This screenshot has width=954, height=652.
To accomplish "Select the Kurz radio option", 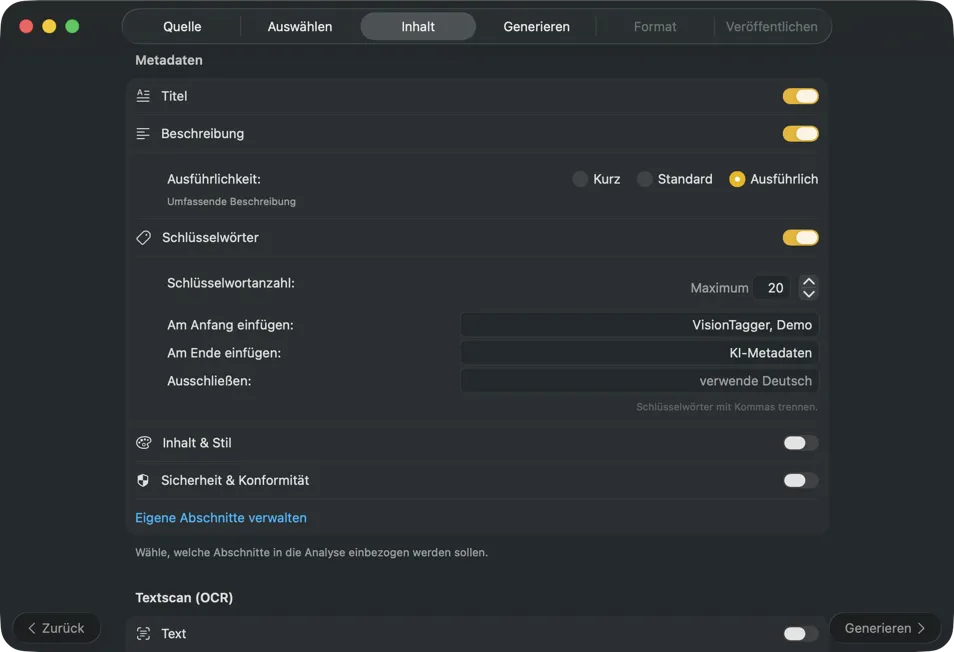I will click(580, 179).
